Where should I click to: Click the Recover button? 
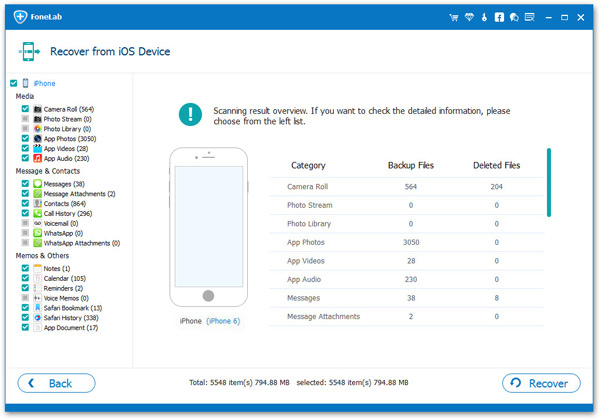541,383
